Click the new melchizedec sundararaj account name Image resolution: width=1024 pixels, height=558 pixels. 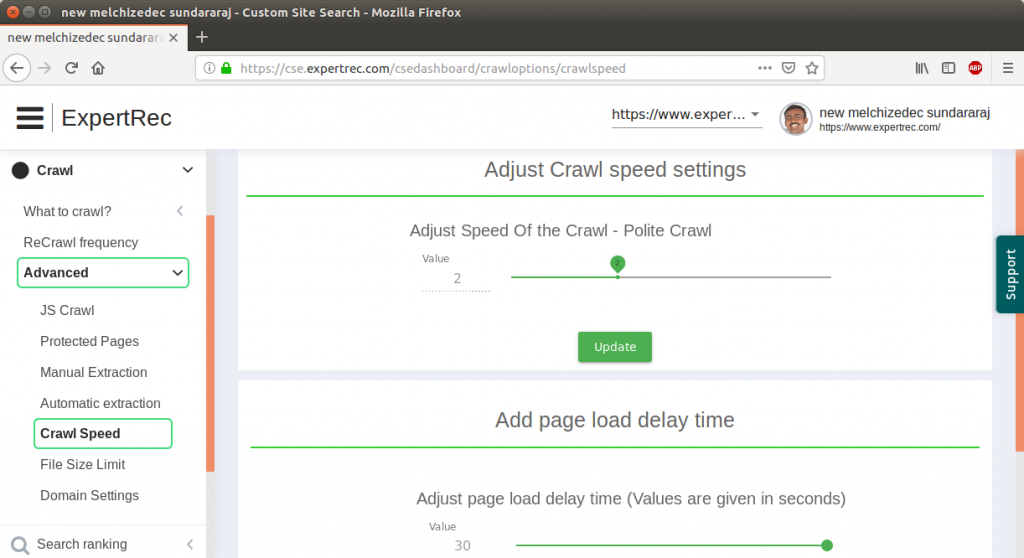click(904, 112)
